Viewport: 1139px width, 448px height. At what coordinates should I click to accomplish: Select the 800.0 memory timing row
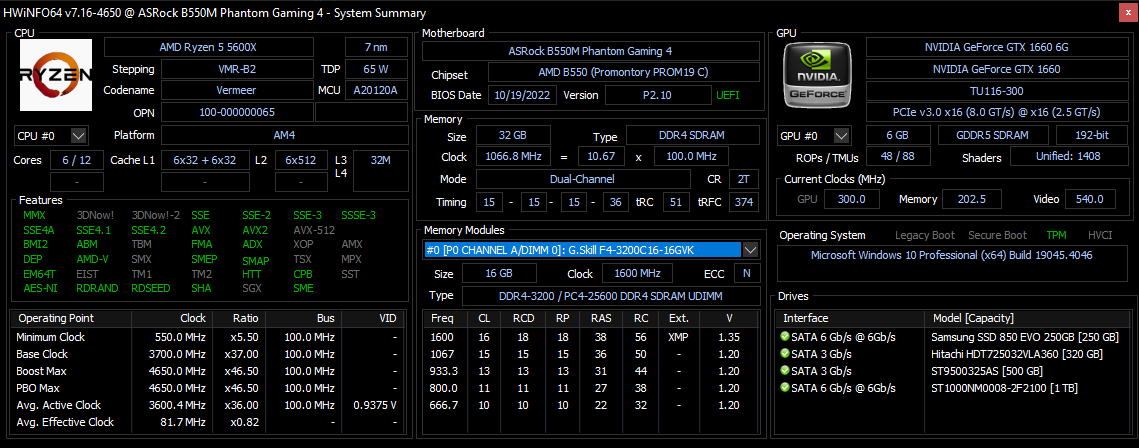(x=591, y=388)
